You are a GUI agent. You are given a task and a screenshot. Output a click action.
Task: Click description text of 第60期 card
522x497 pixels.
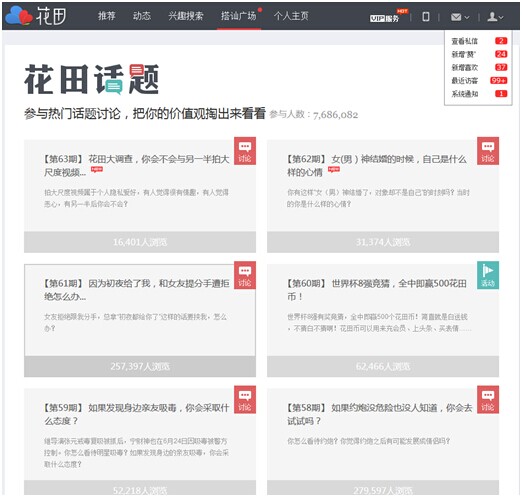point(379,322)
